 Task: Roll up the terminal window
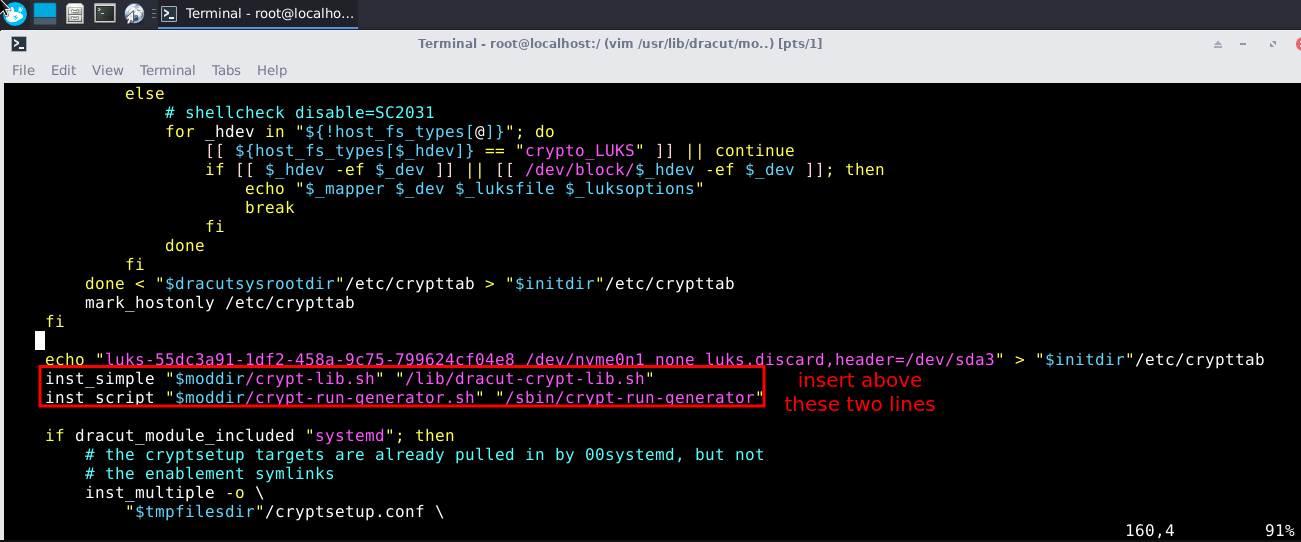pos(1217,44)
